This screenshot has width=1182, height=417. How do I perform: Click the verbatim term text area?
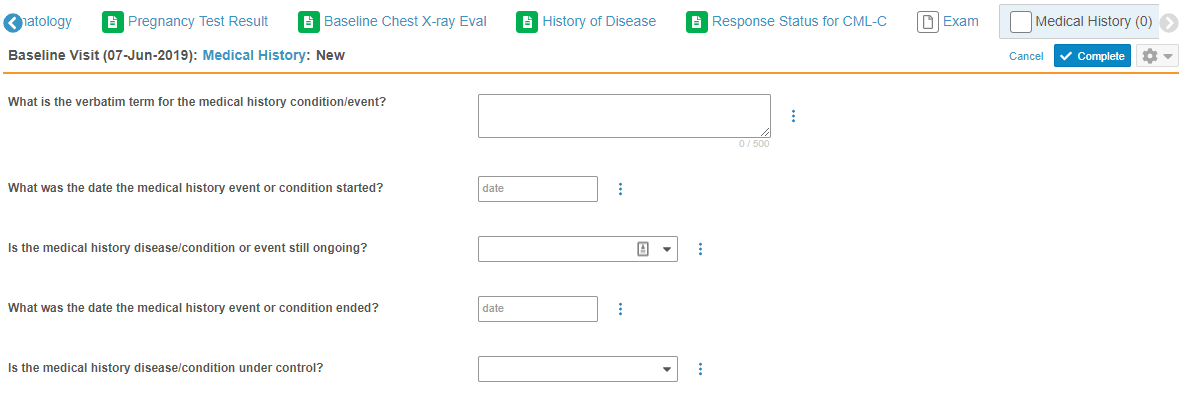pos(624,116)
